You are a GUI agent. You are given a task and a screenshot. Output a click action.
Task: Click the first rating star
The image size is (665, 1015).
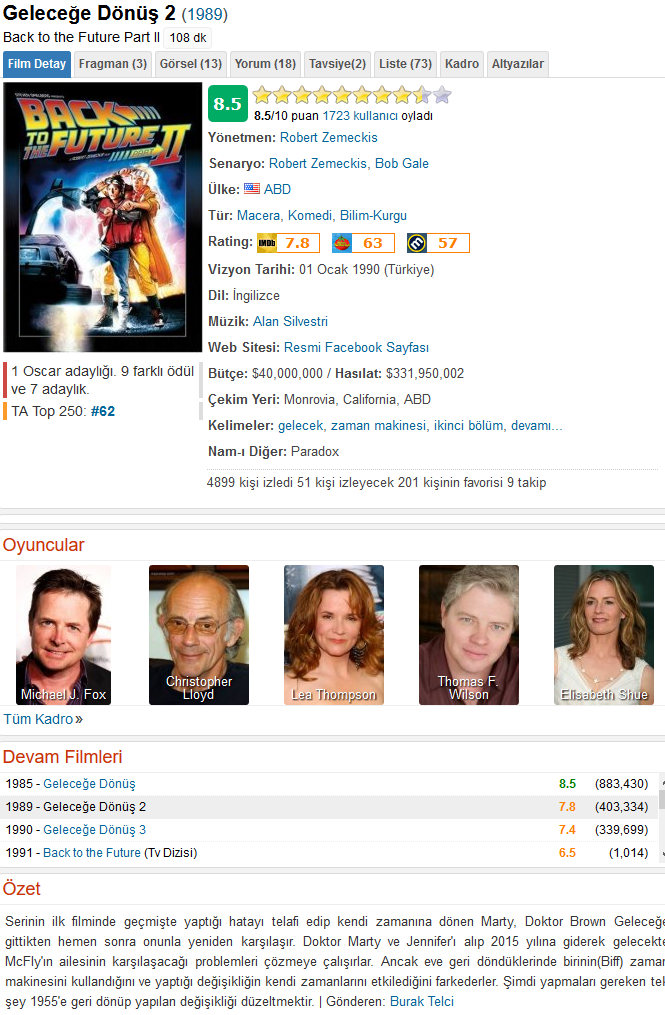[x=262, y=96]
